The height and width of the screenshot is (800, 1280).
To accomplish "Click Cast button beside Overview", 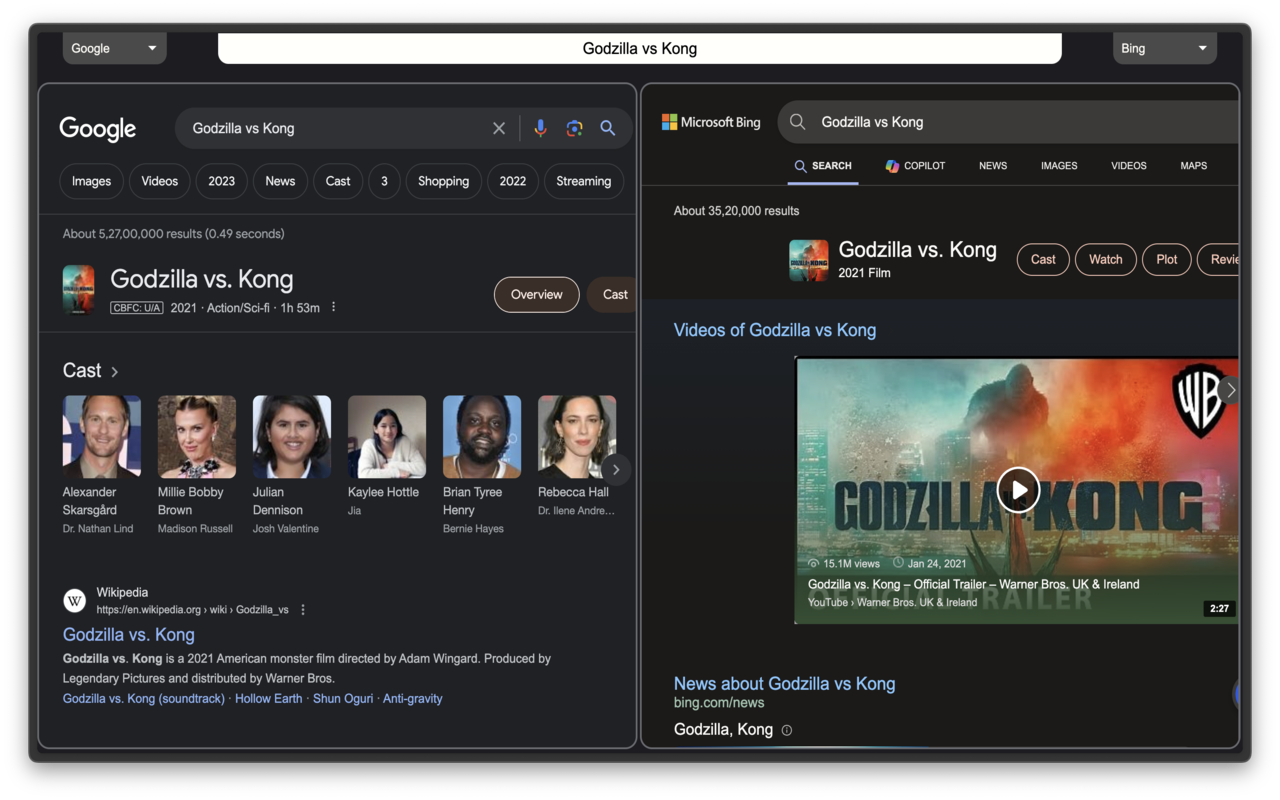I will tap(611, 294).
